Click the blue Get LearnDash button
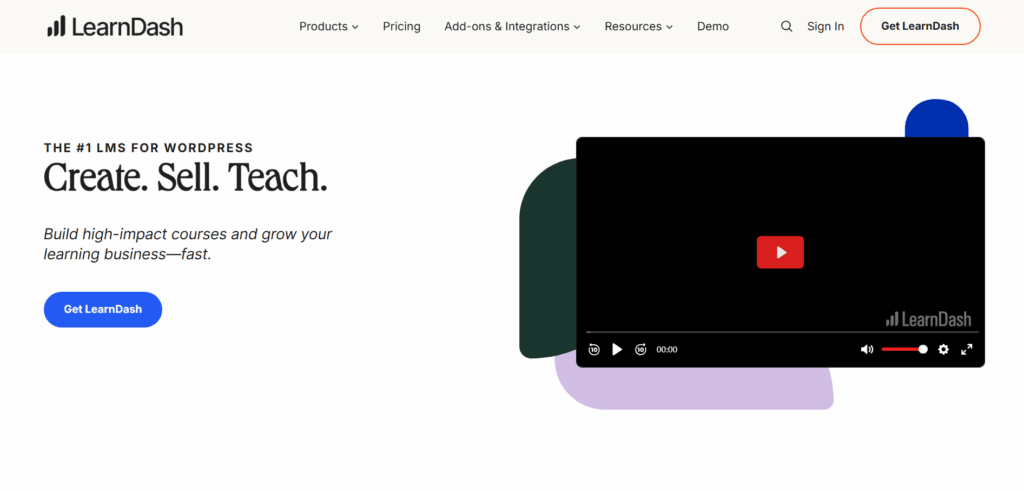 (x=103, y=309)
